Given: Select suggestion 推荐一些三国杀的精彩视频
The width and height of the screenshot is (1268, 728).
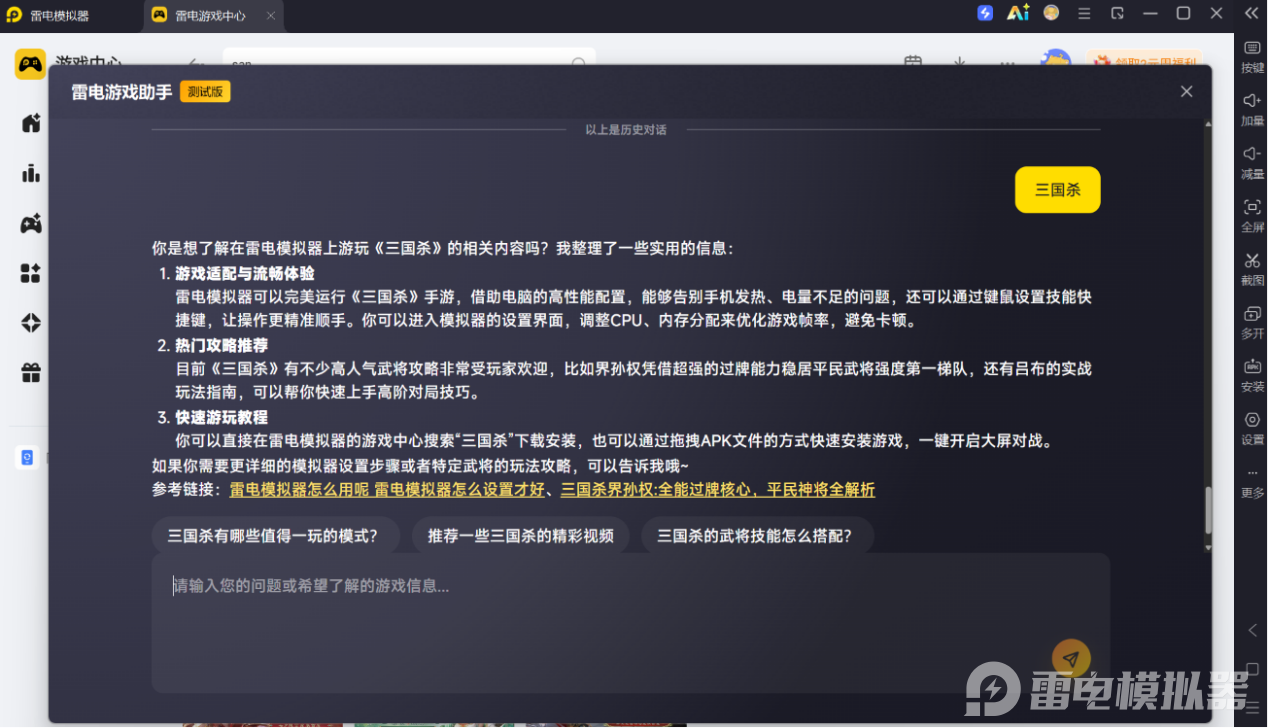Looking at the screenshot, I should point(520,535).
